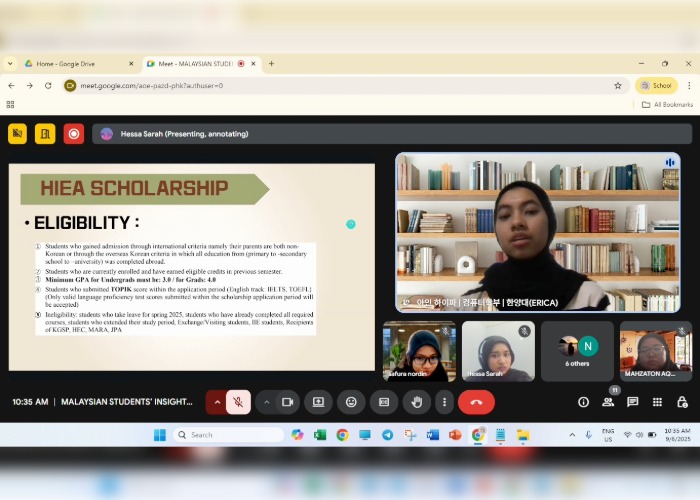Lower the raised hand button

(417, 402)
